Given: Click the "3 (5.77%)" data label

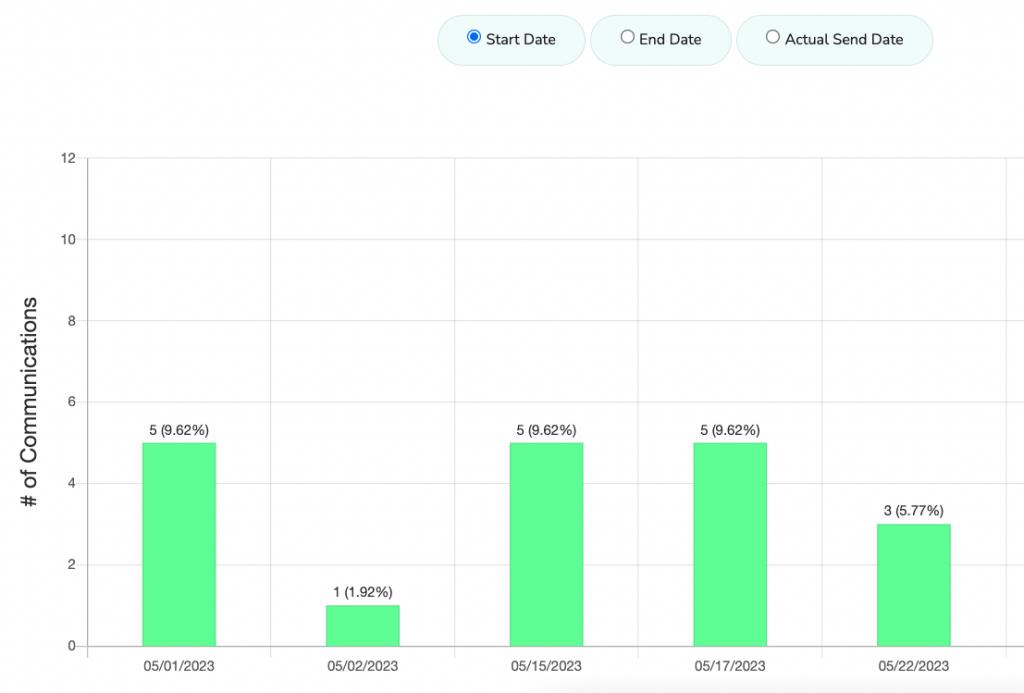Looking at the screenshot, I should pos(913,511).
